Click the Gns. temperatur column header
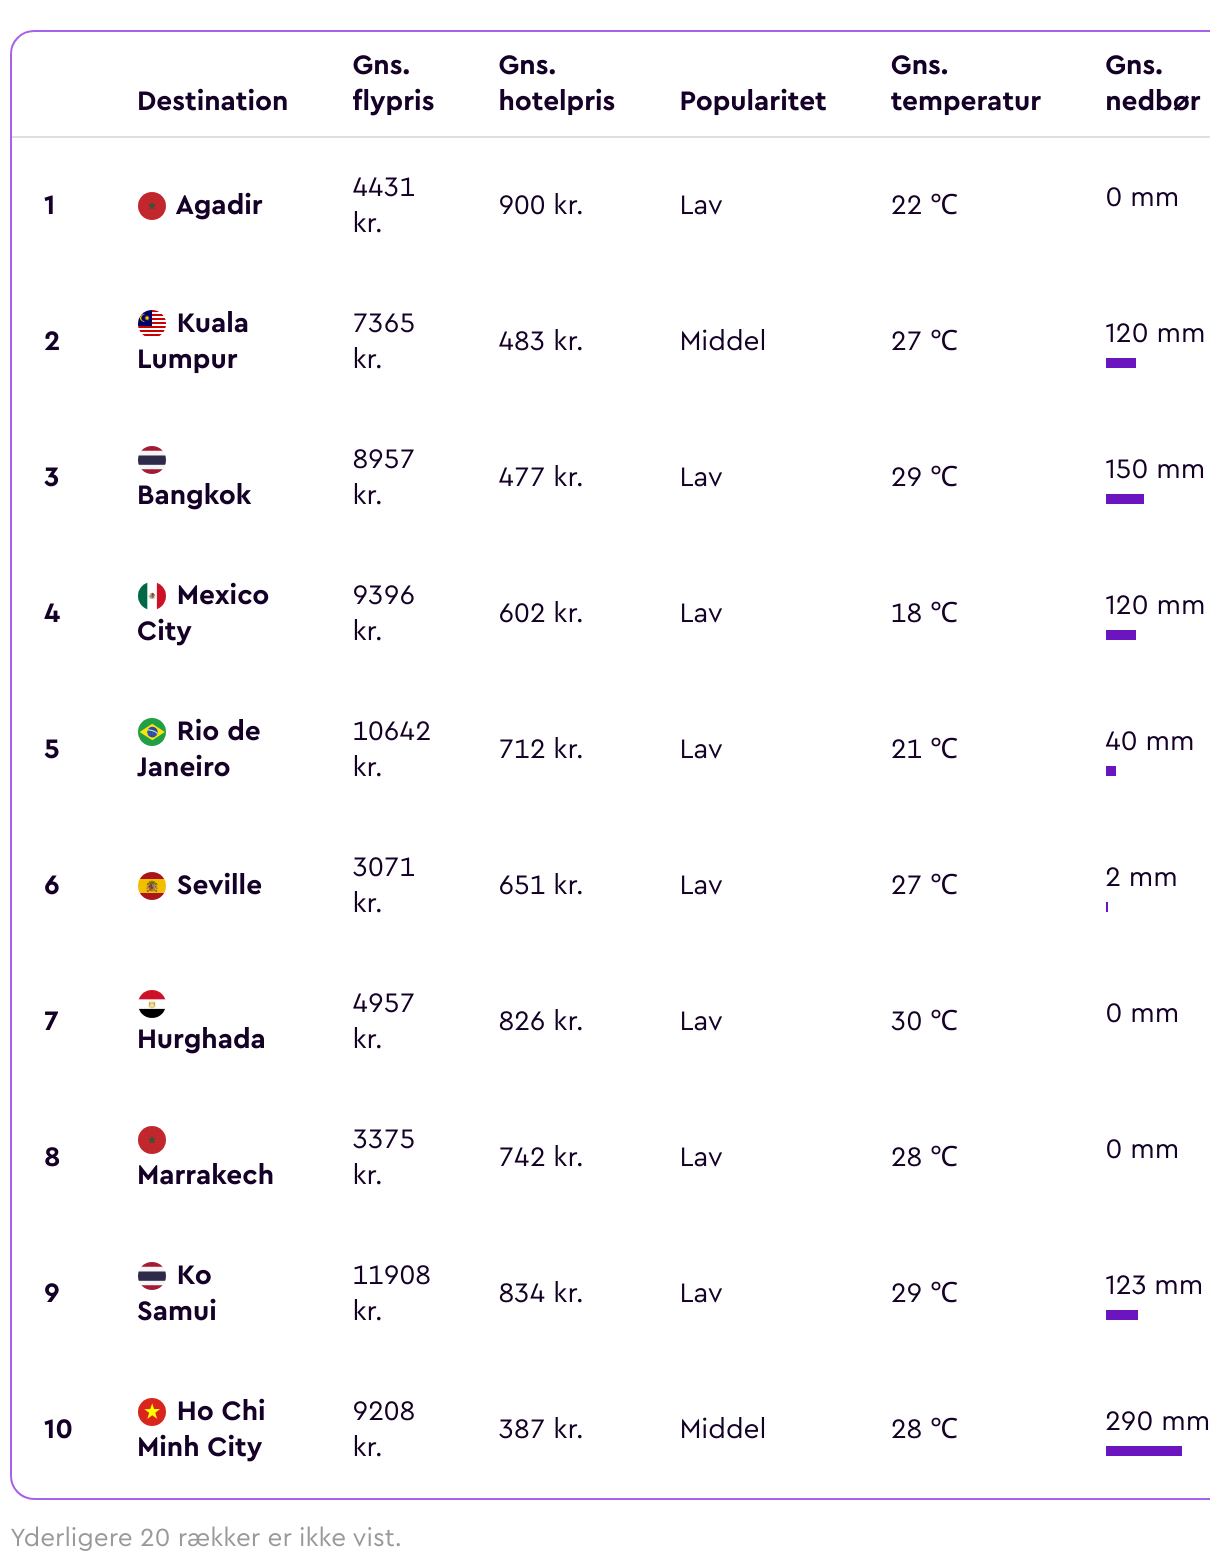 point(966,83)
